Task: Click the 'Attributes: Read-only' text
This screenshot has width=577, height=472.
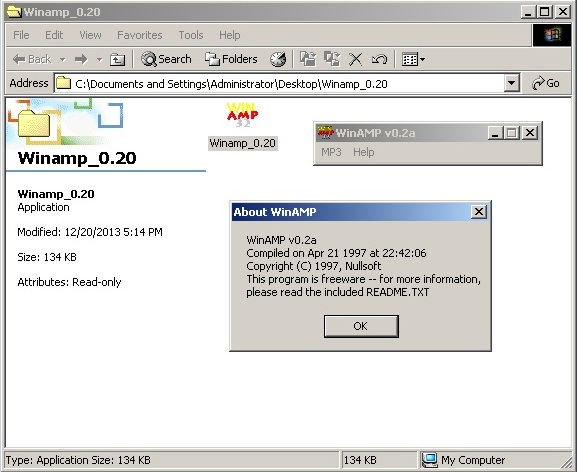Action: pos(69,282)
